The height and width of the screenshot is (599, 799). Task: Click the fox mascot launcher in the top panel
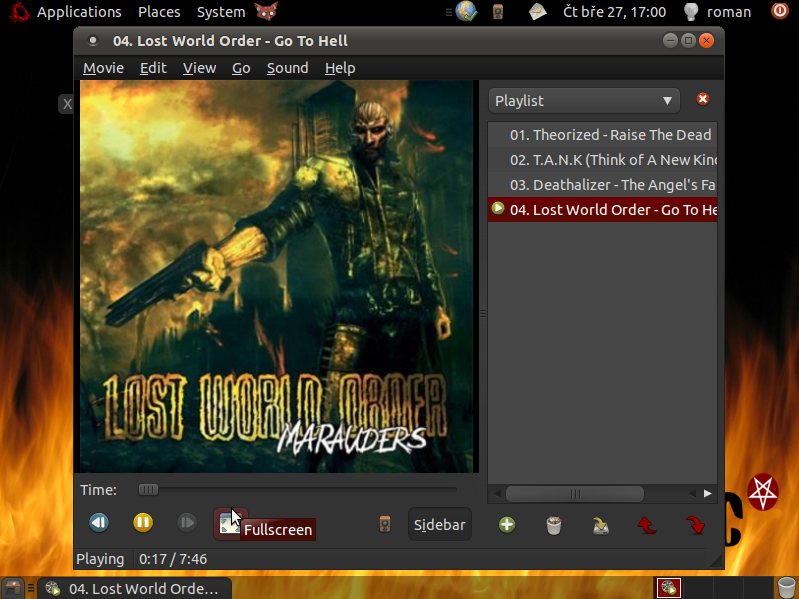click(x=267, y=11)
